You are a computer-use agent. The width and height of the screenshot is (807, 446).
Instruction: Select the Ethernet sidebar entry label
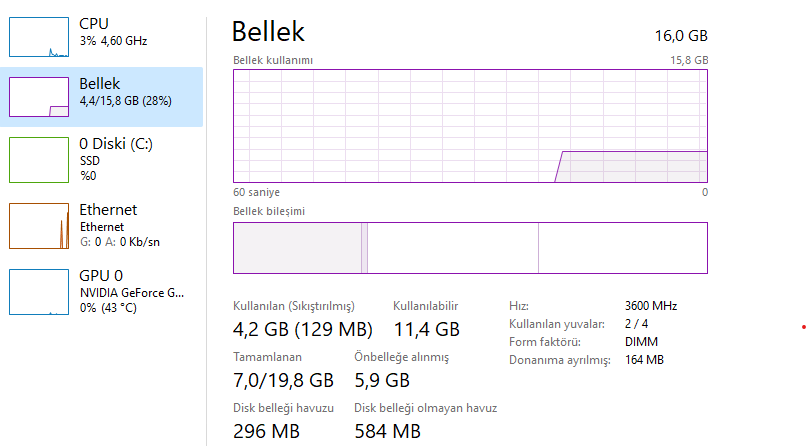pos(108,210)
